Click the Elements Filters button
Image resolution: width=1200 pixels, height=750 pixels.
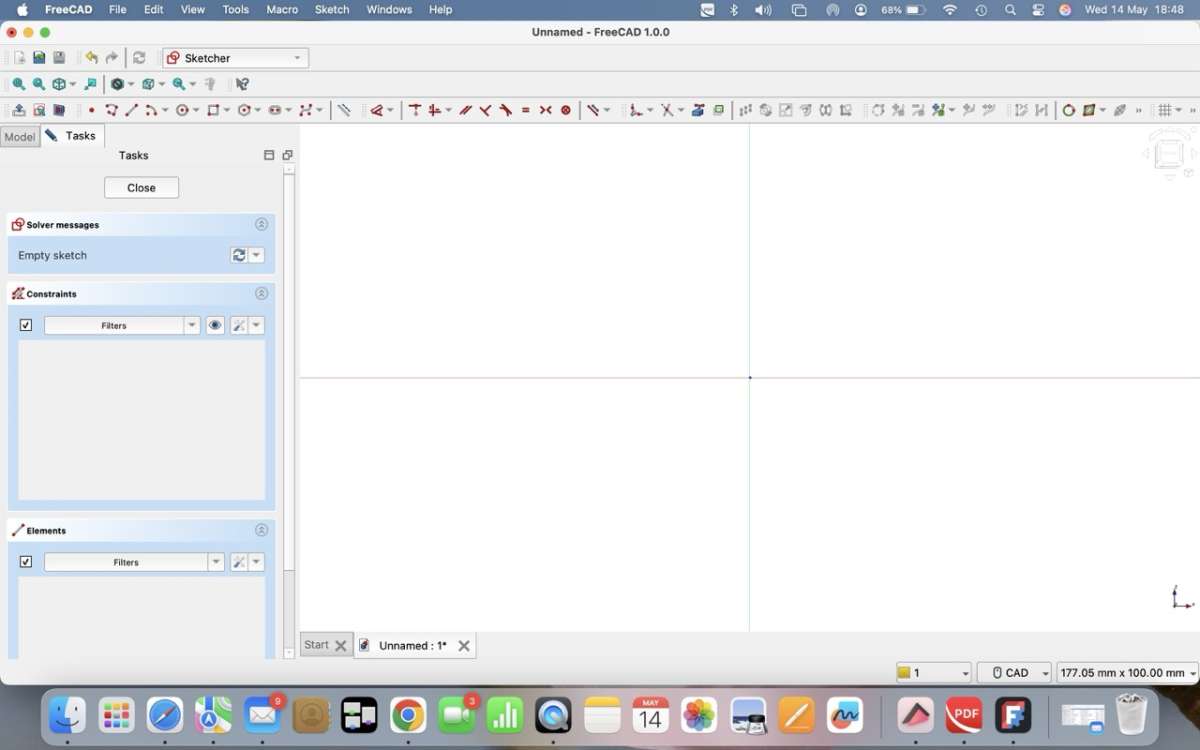tap(126, 562)
